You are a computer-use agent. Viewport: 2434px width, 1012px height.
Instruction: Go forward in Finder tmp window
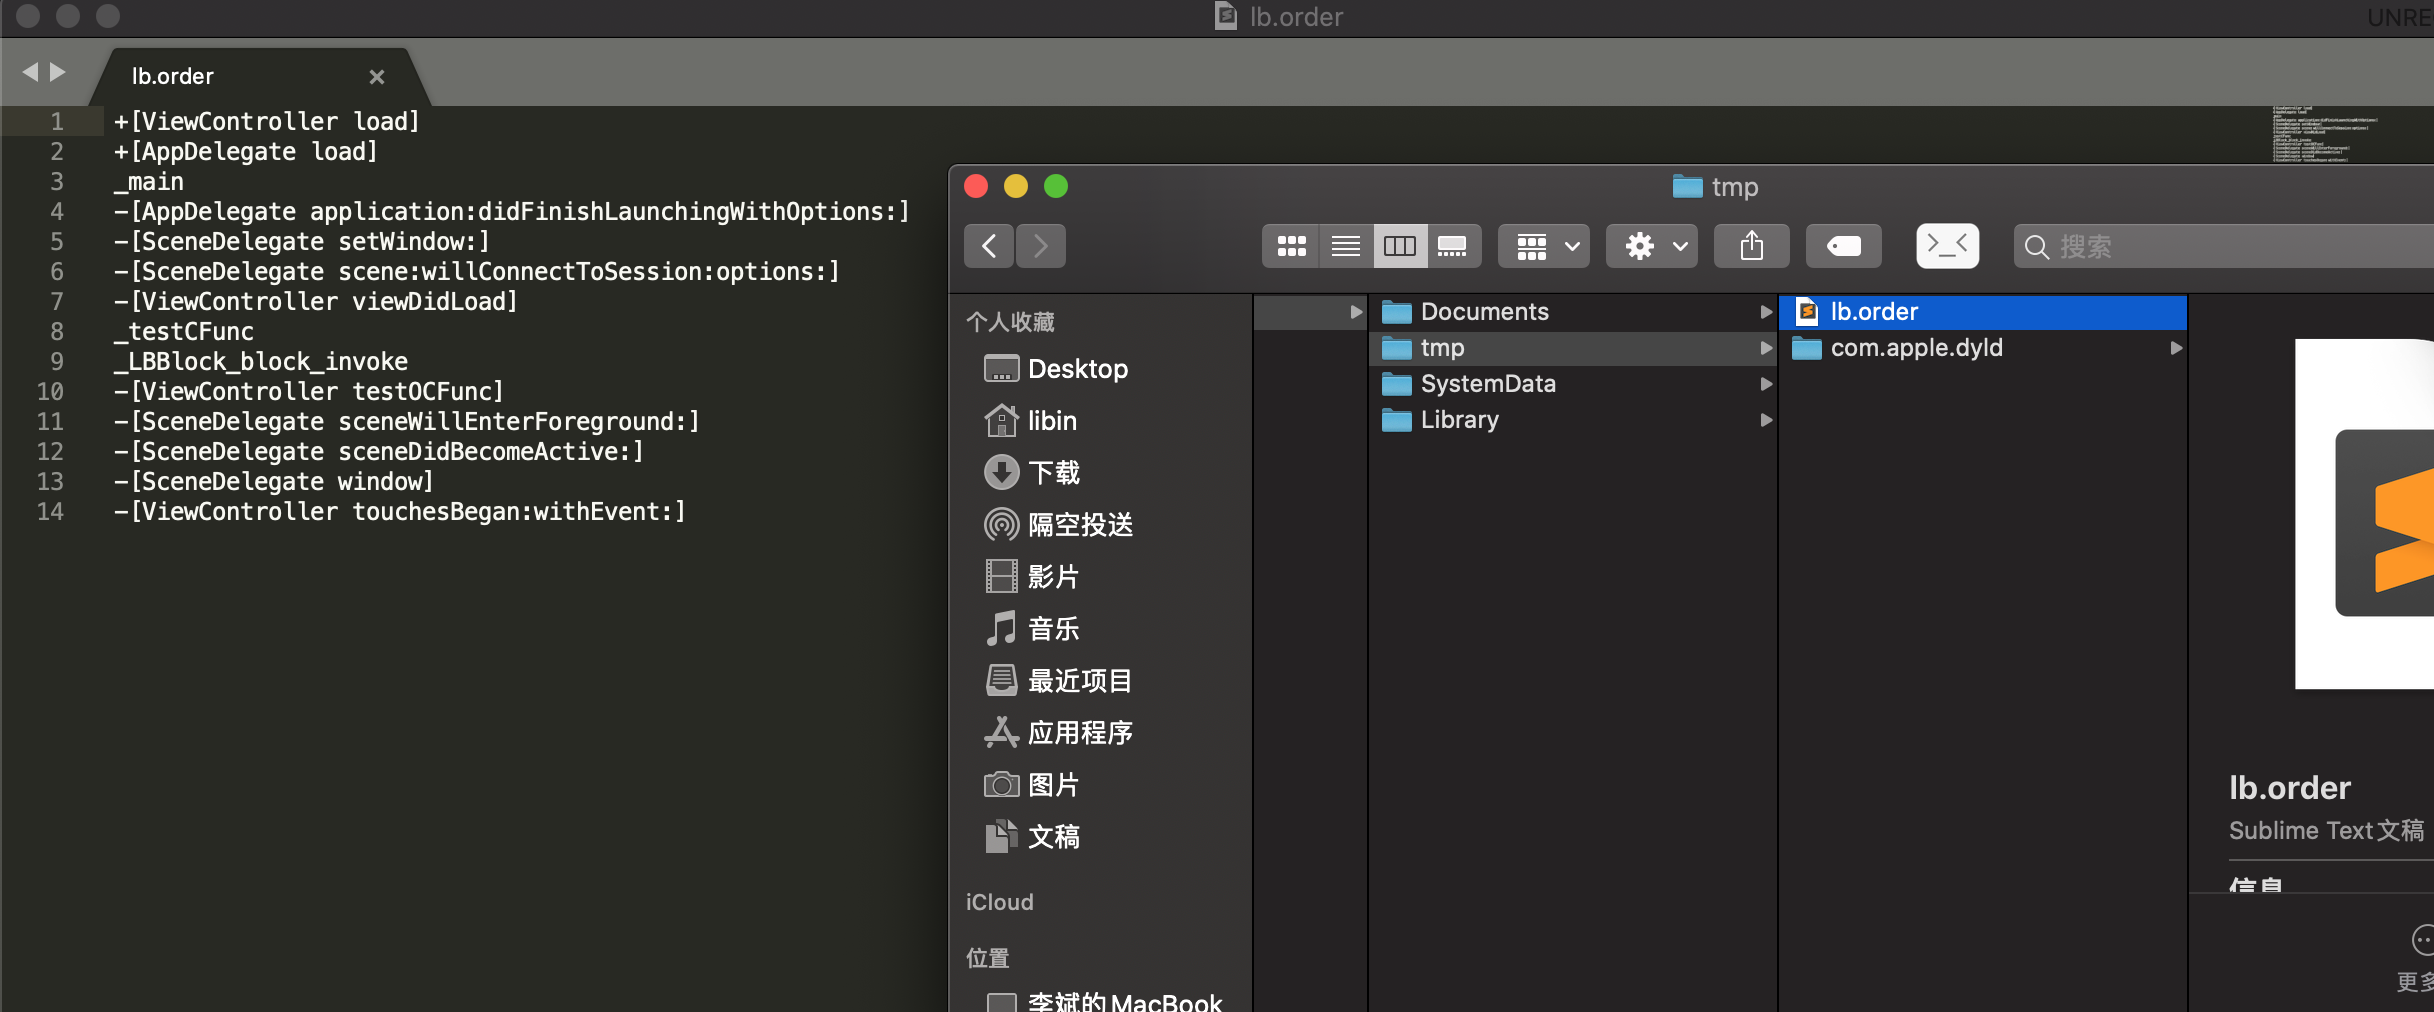pyautogui.click(x=1041, y=246)
